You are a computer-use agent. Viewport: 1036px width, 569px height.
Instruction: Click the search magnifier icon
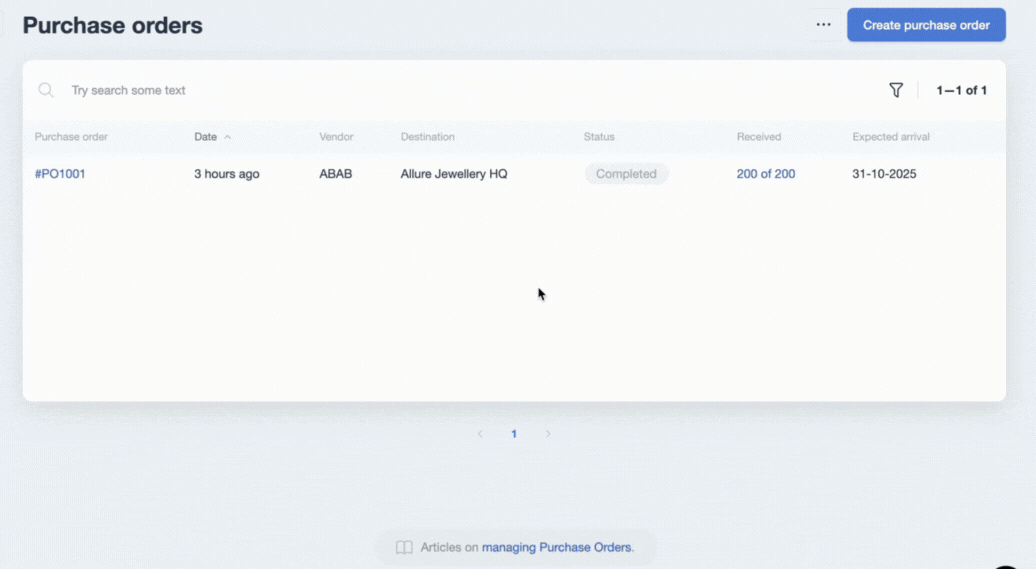point(46,90)
